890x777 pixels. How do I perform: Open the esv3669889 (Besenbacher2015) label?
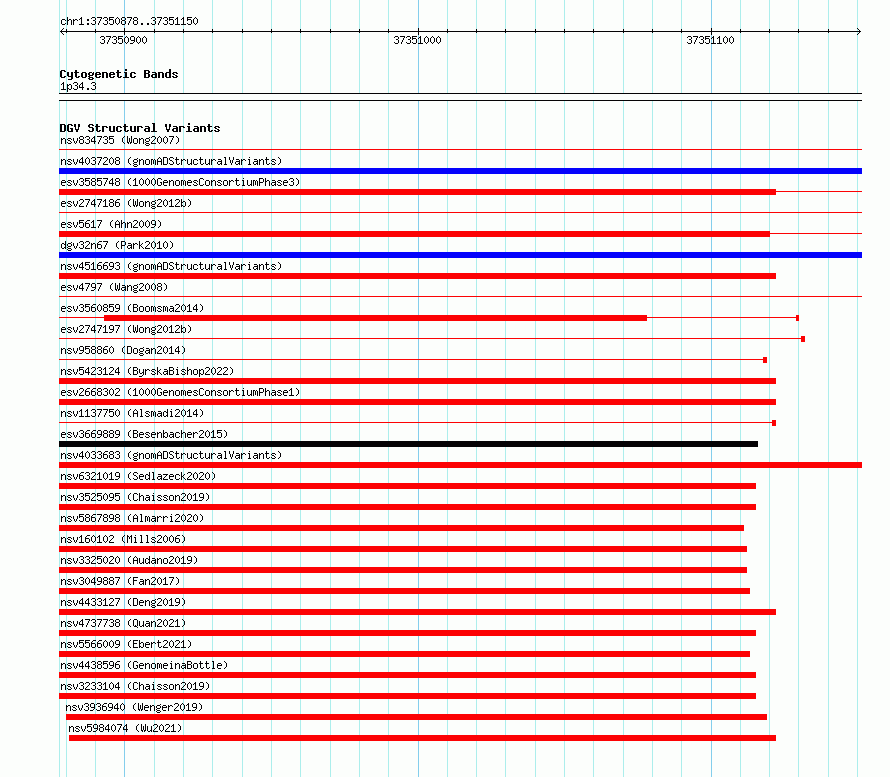[144, 434]
